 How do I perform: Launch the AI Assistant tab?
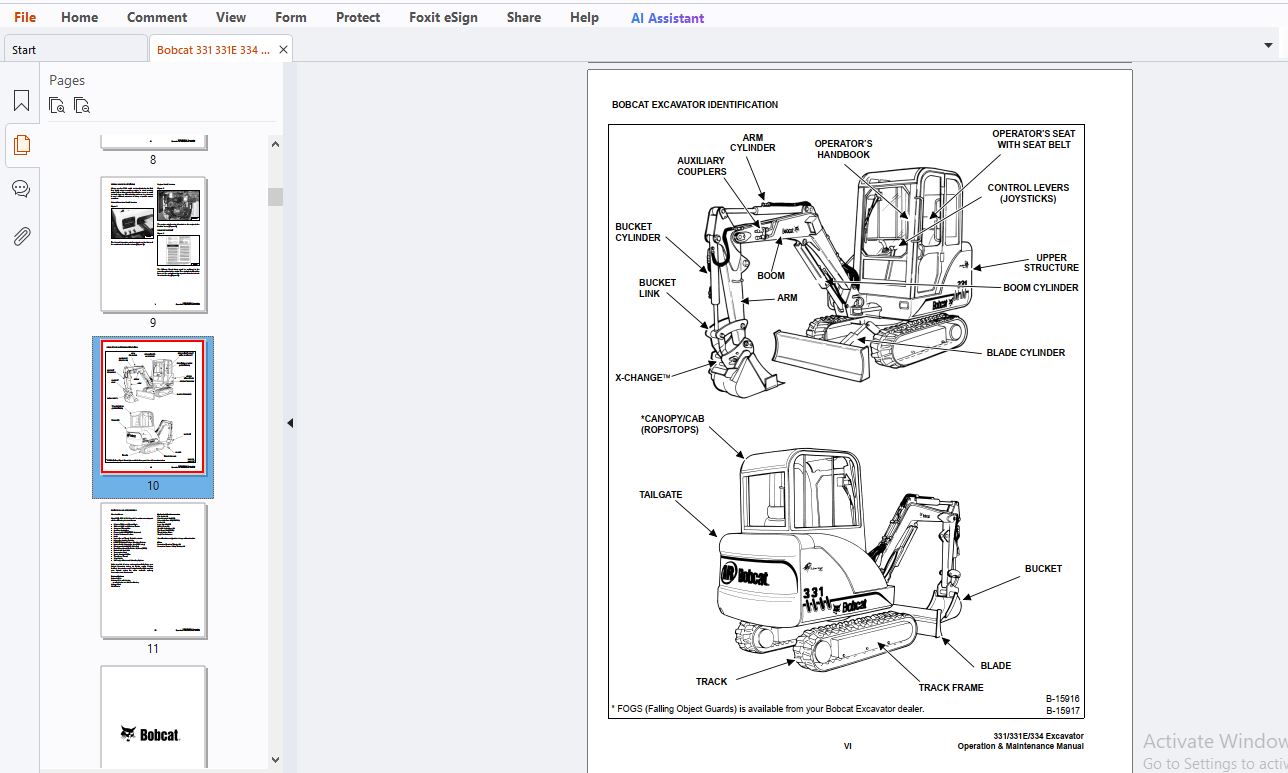click(667, 18)
